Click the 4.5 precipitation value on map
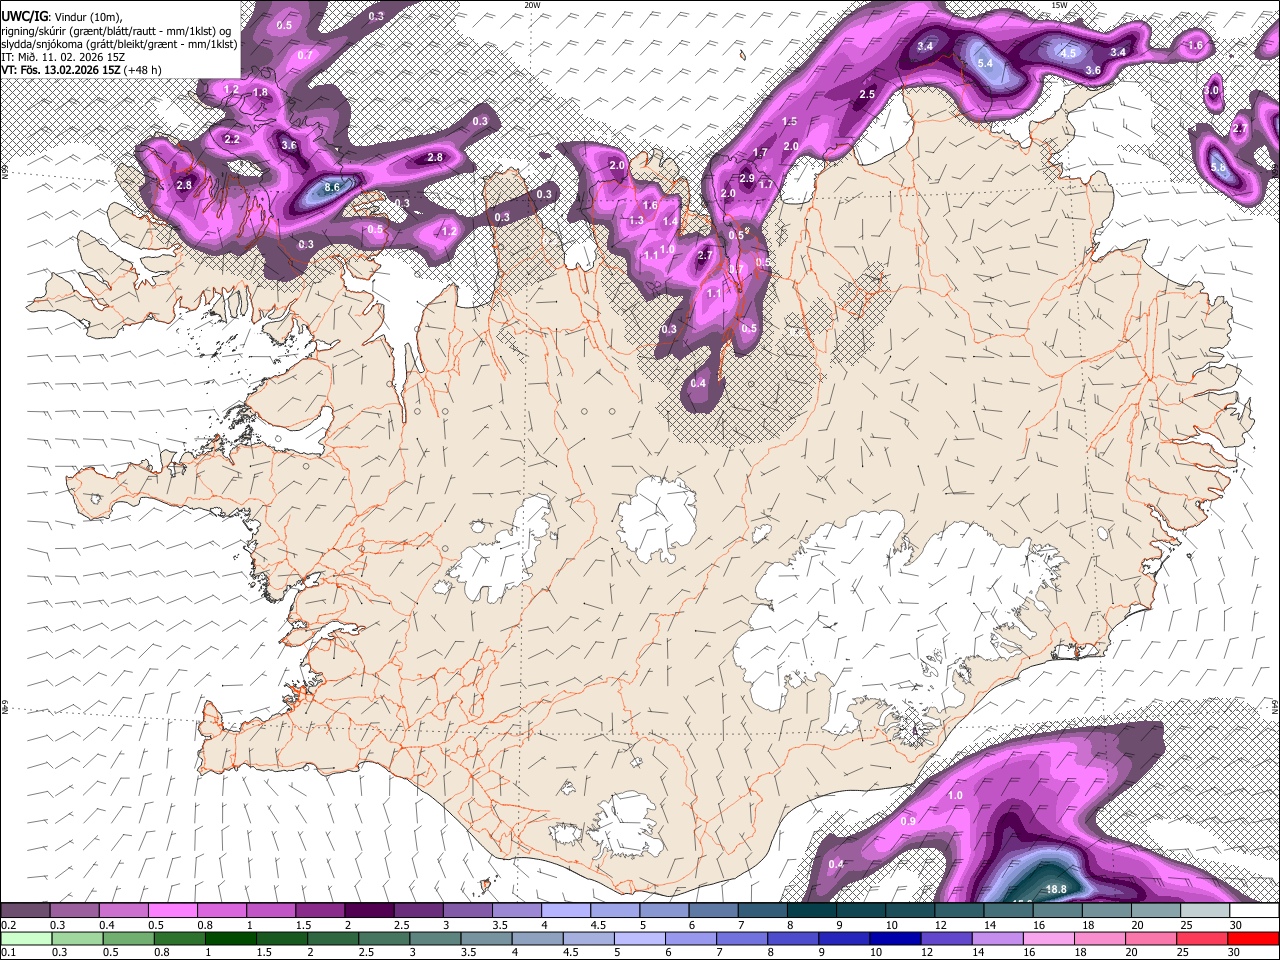 (1068, 53)
